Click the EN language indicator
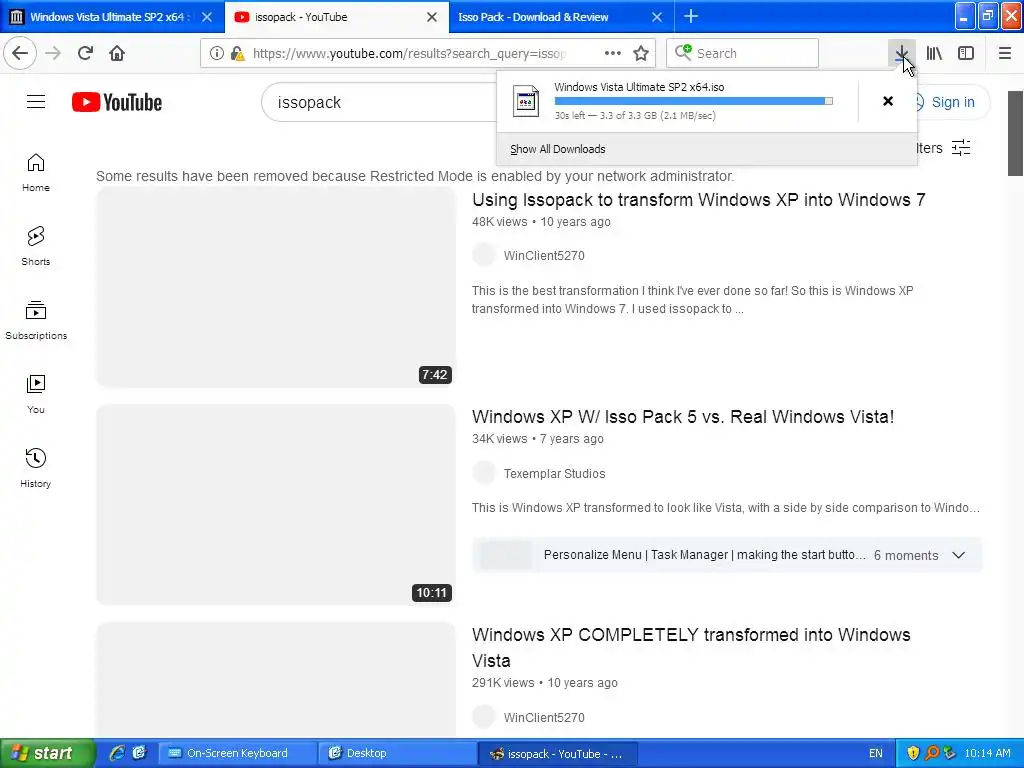1024x768 pixels. pyautogui.click(x=876, y=753)
